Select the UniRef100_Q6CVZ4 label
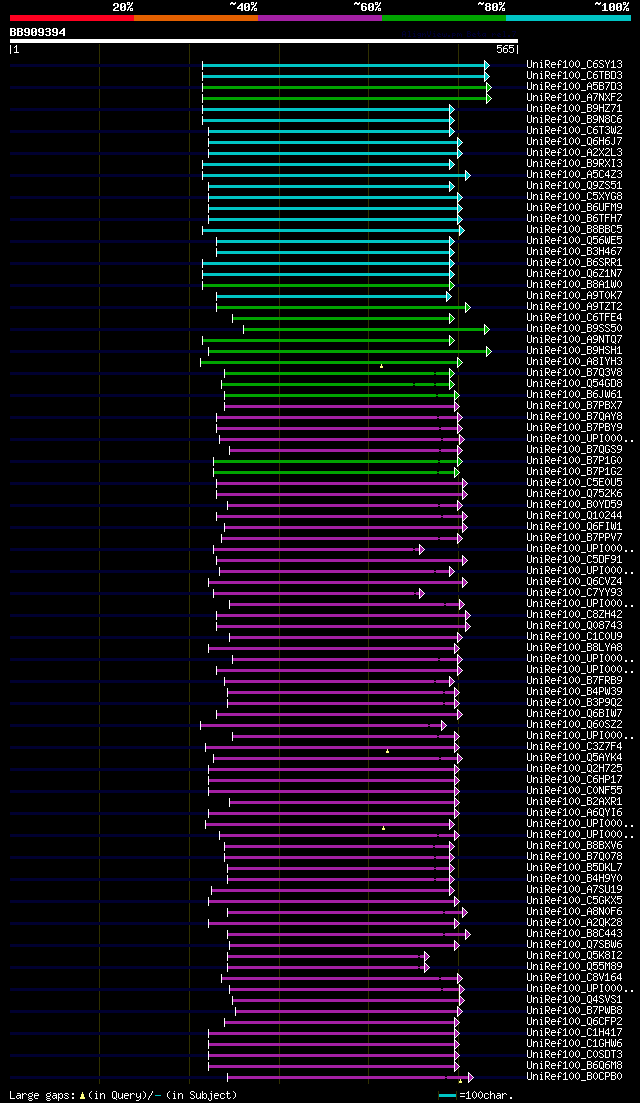 [x=574, y=582]
